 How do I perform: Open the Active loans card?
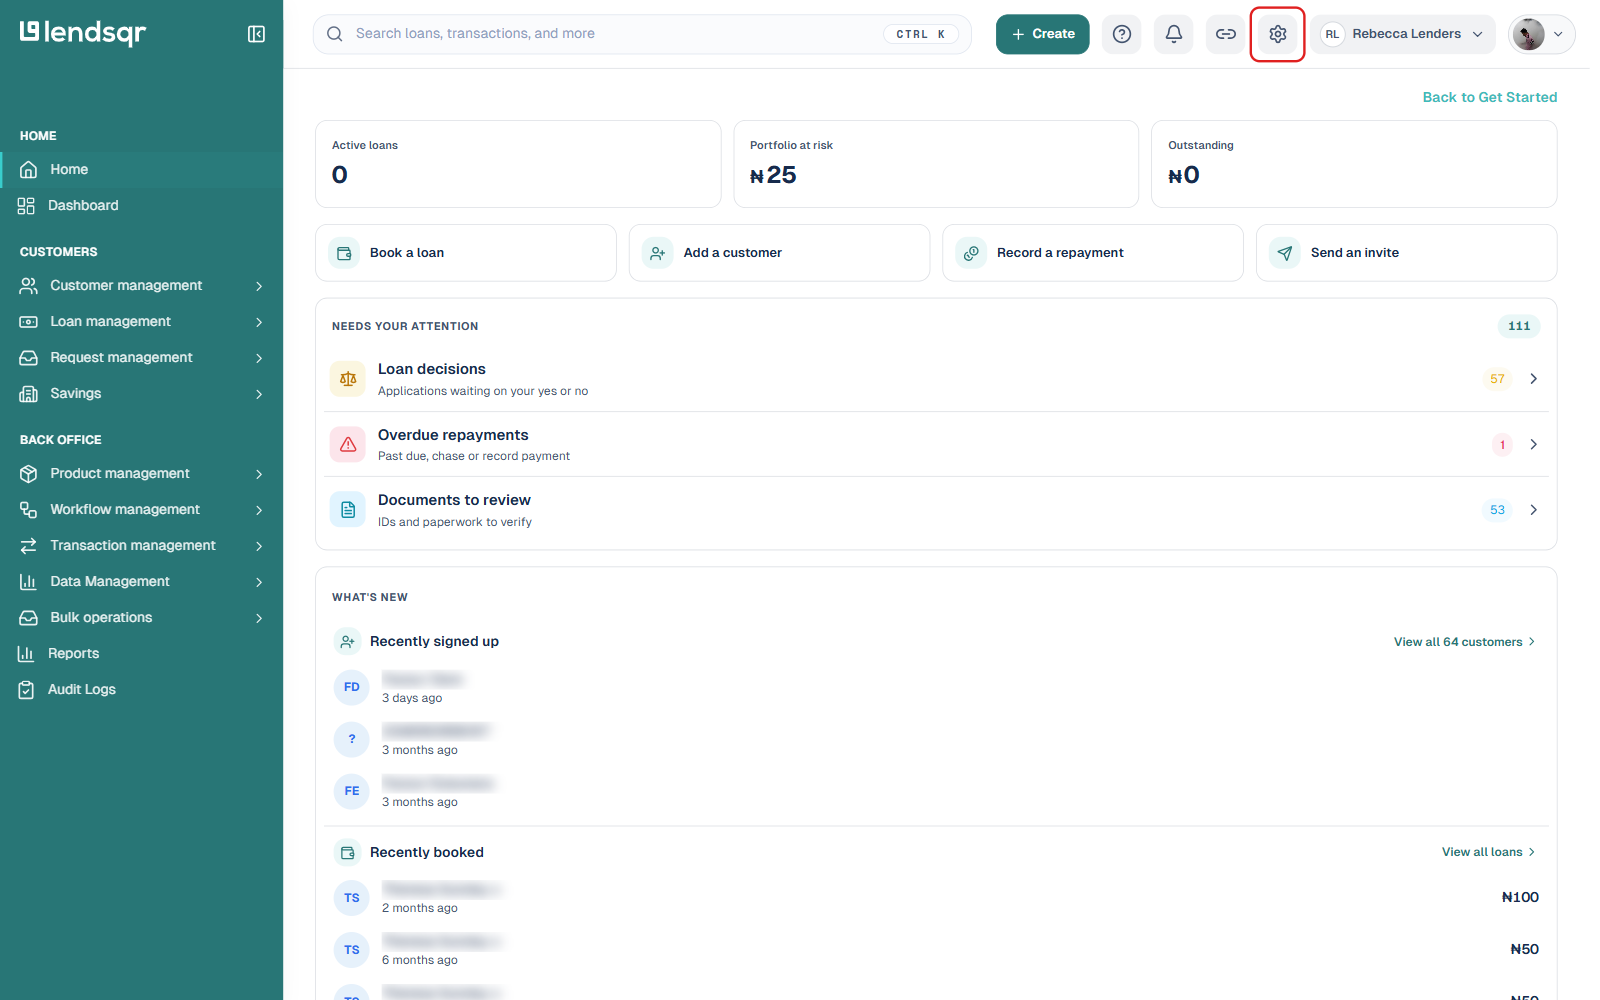pos(518,164)
